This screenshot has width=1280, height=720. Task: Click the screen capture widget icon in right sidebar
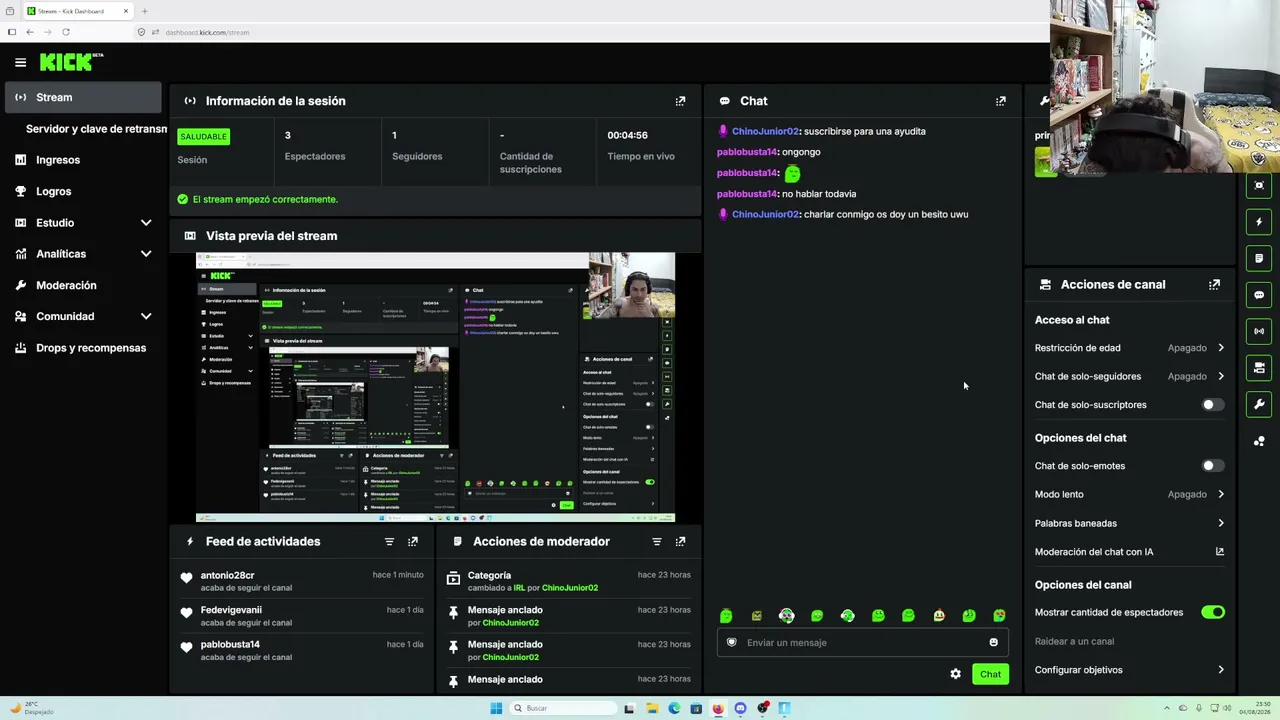click(x=1259, y=185)
